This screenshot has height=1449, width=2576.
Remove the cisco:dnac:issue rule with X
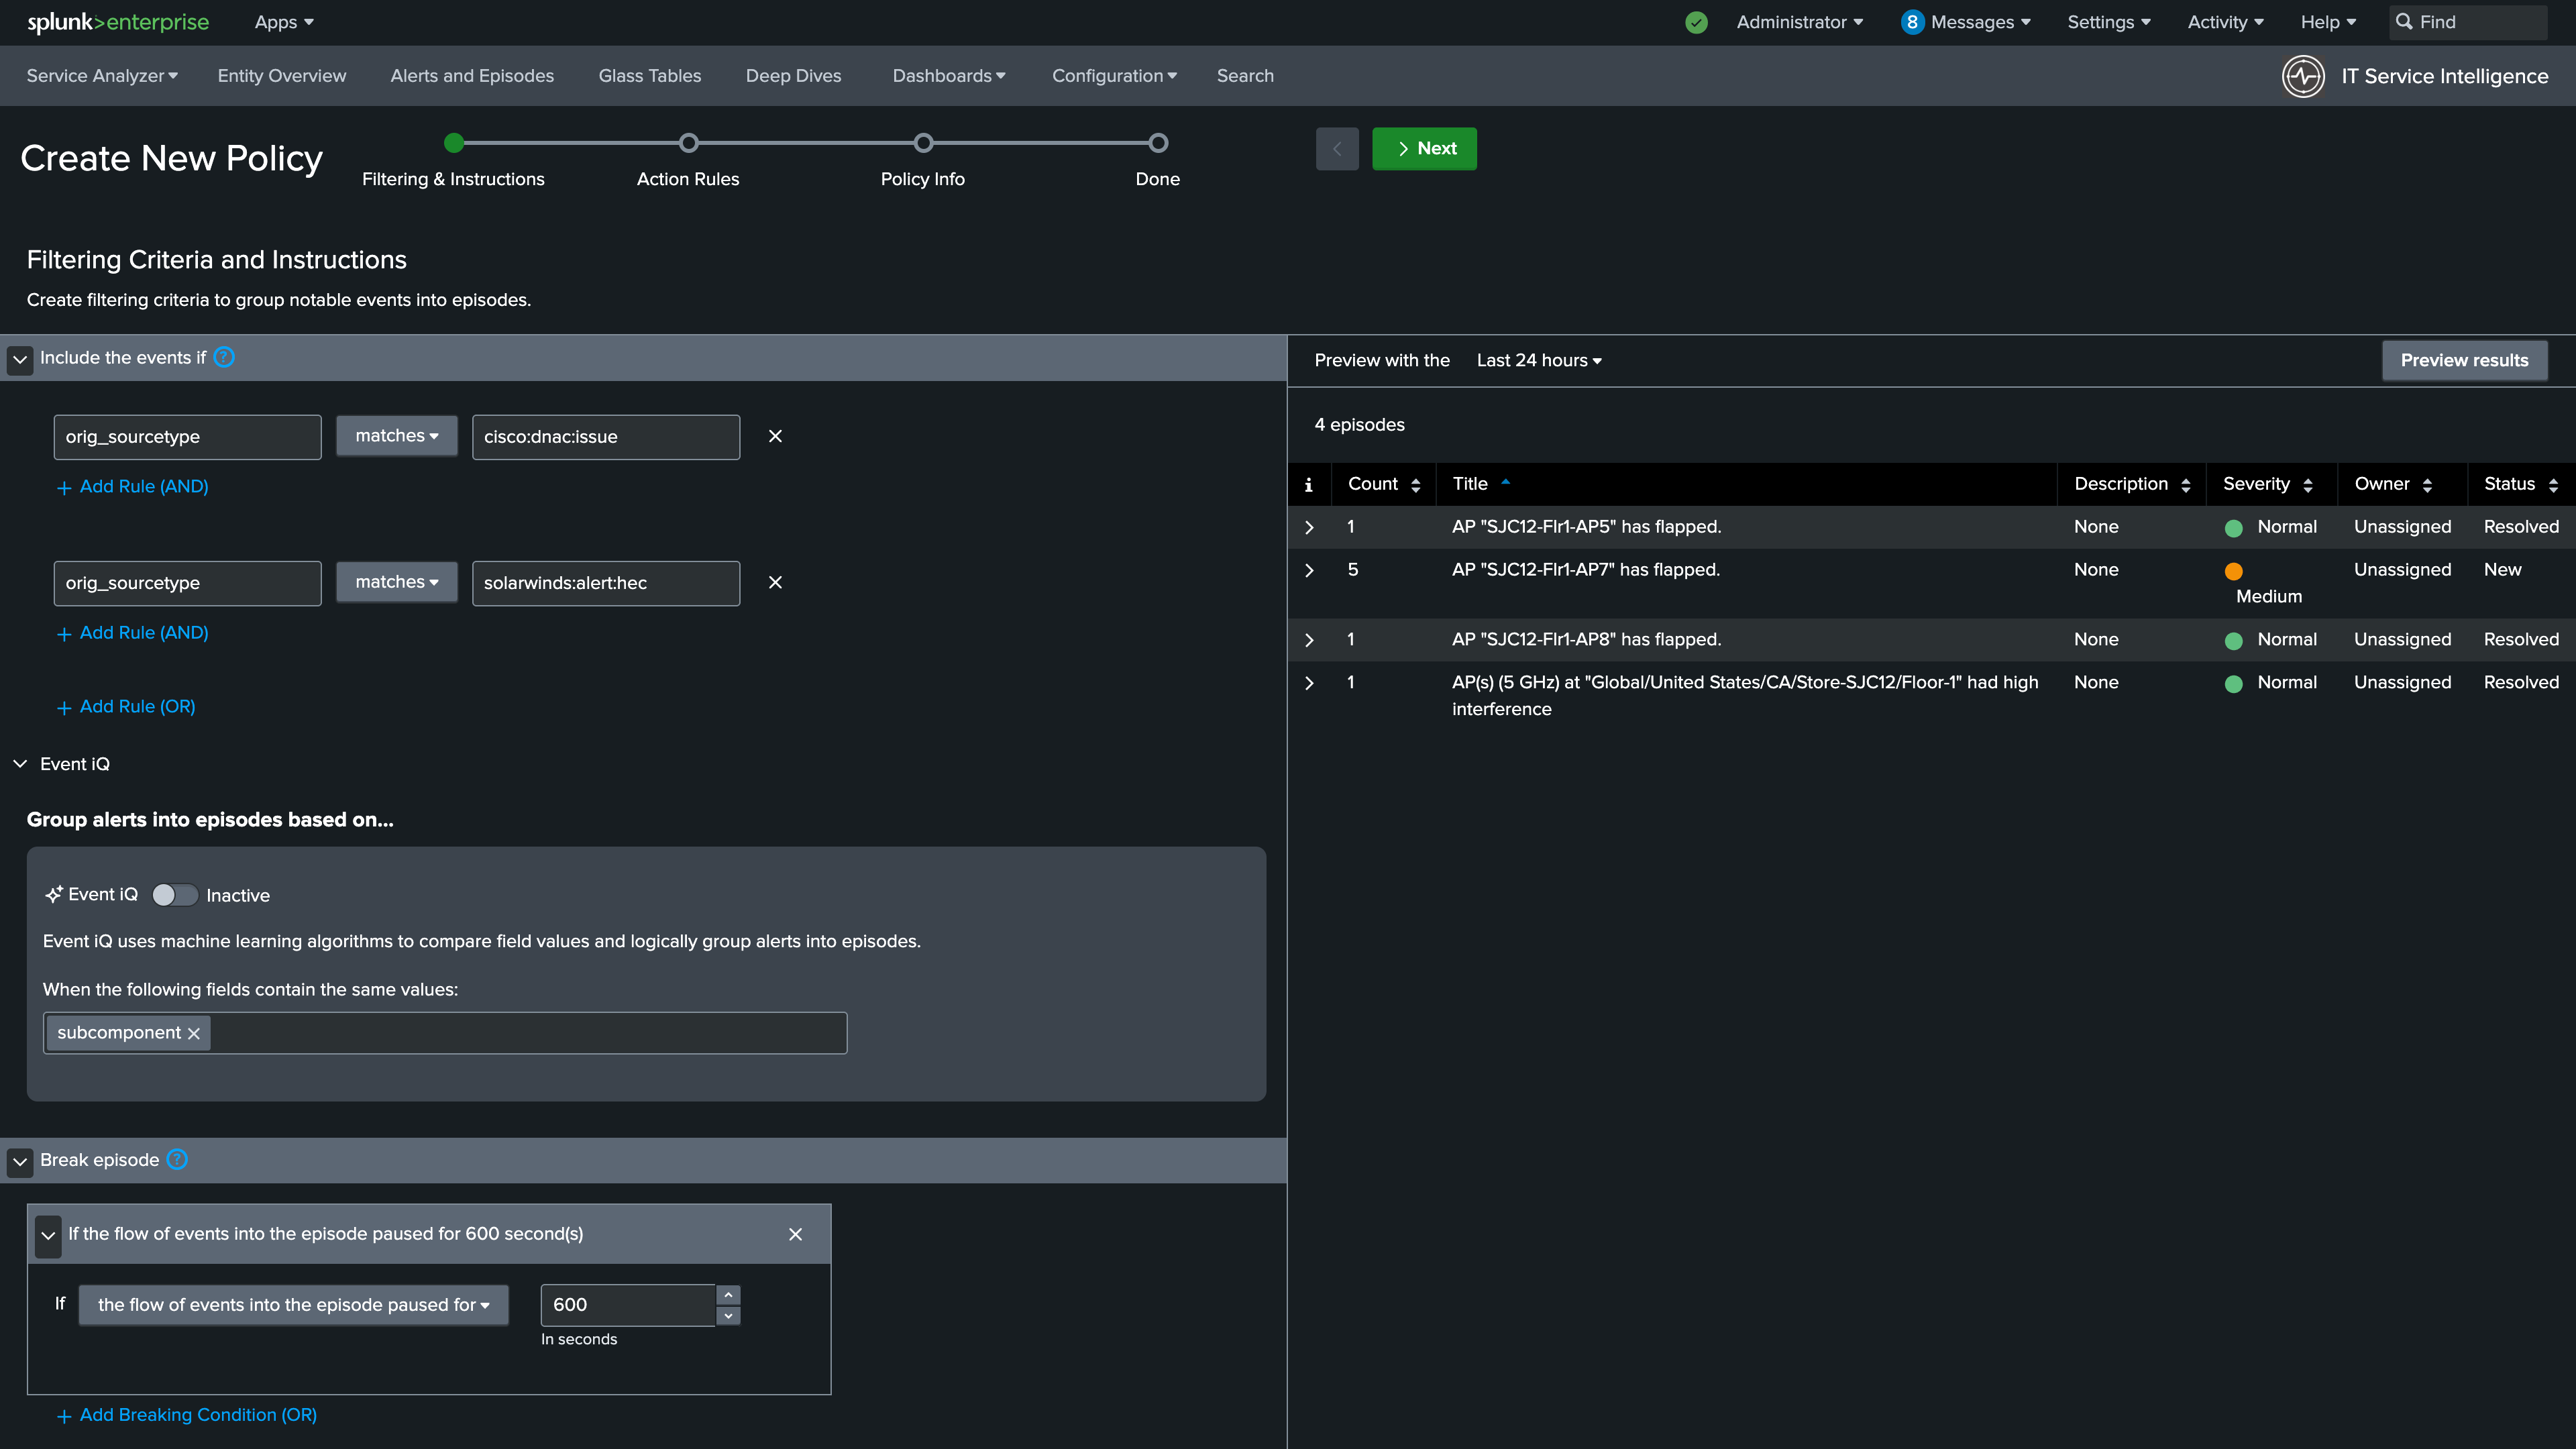(x=775, y=436)
